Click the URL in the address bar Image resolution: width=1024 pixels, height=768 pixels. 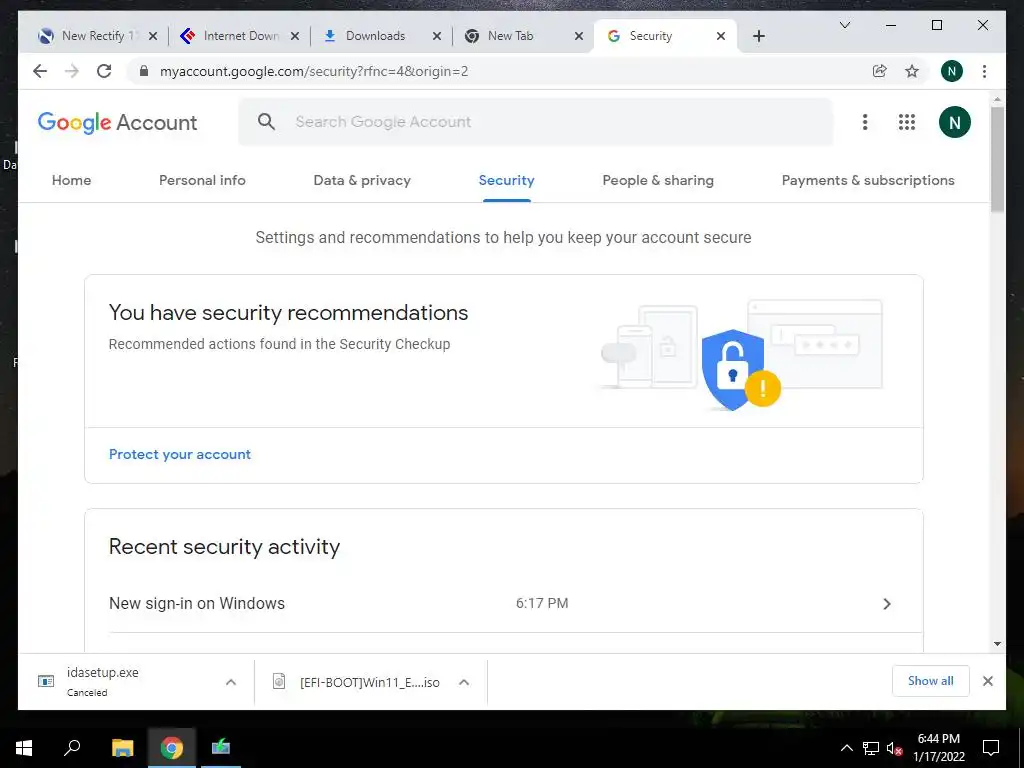314,71
